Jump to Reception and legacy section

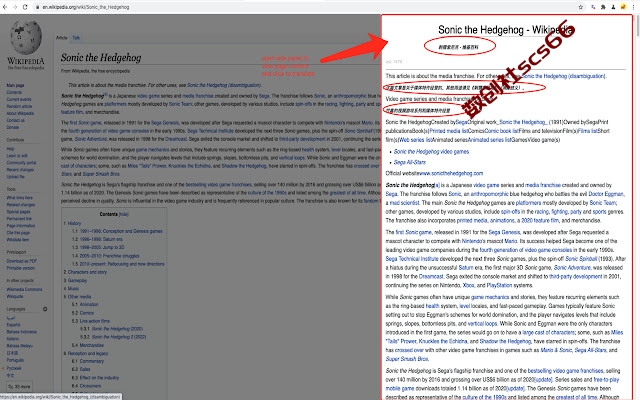[x=88, y=353]
